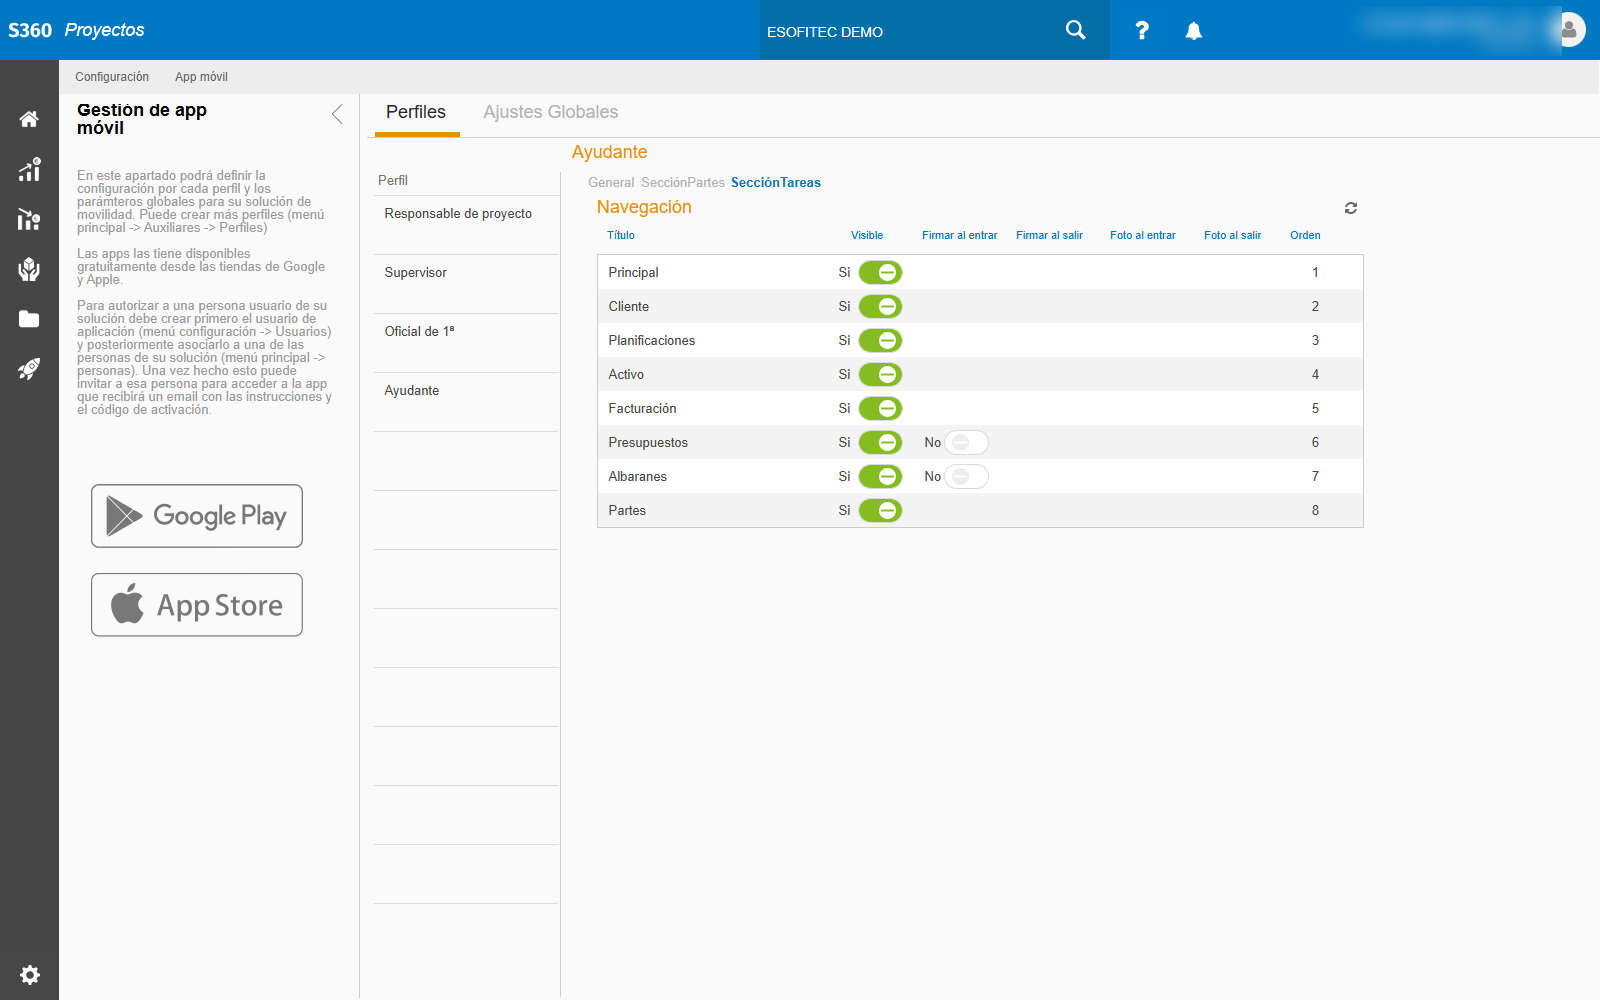Select the Facturación row title
Viewport: 1600px width, 1000px height.
pyautogui.click(x=643, y=408)
